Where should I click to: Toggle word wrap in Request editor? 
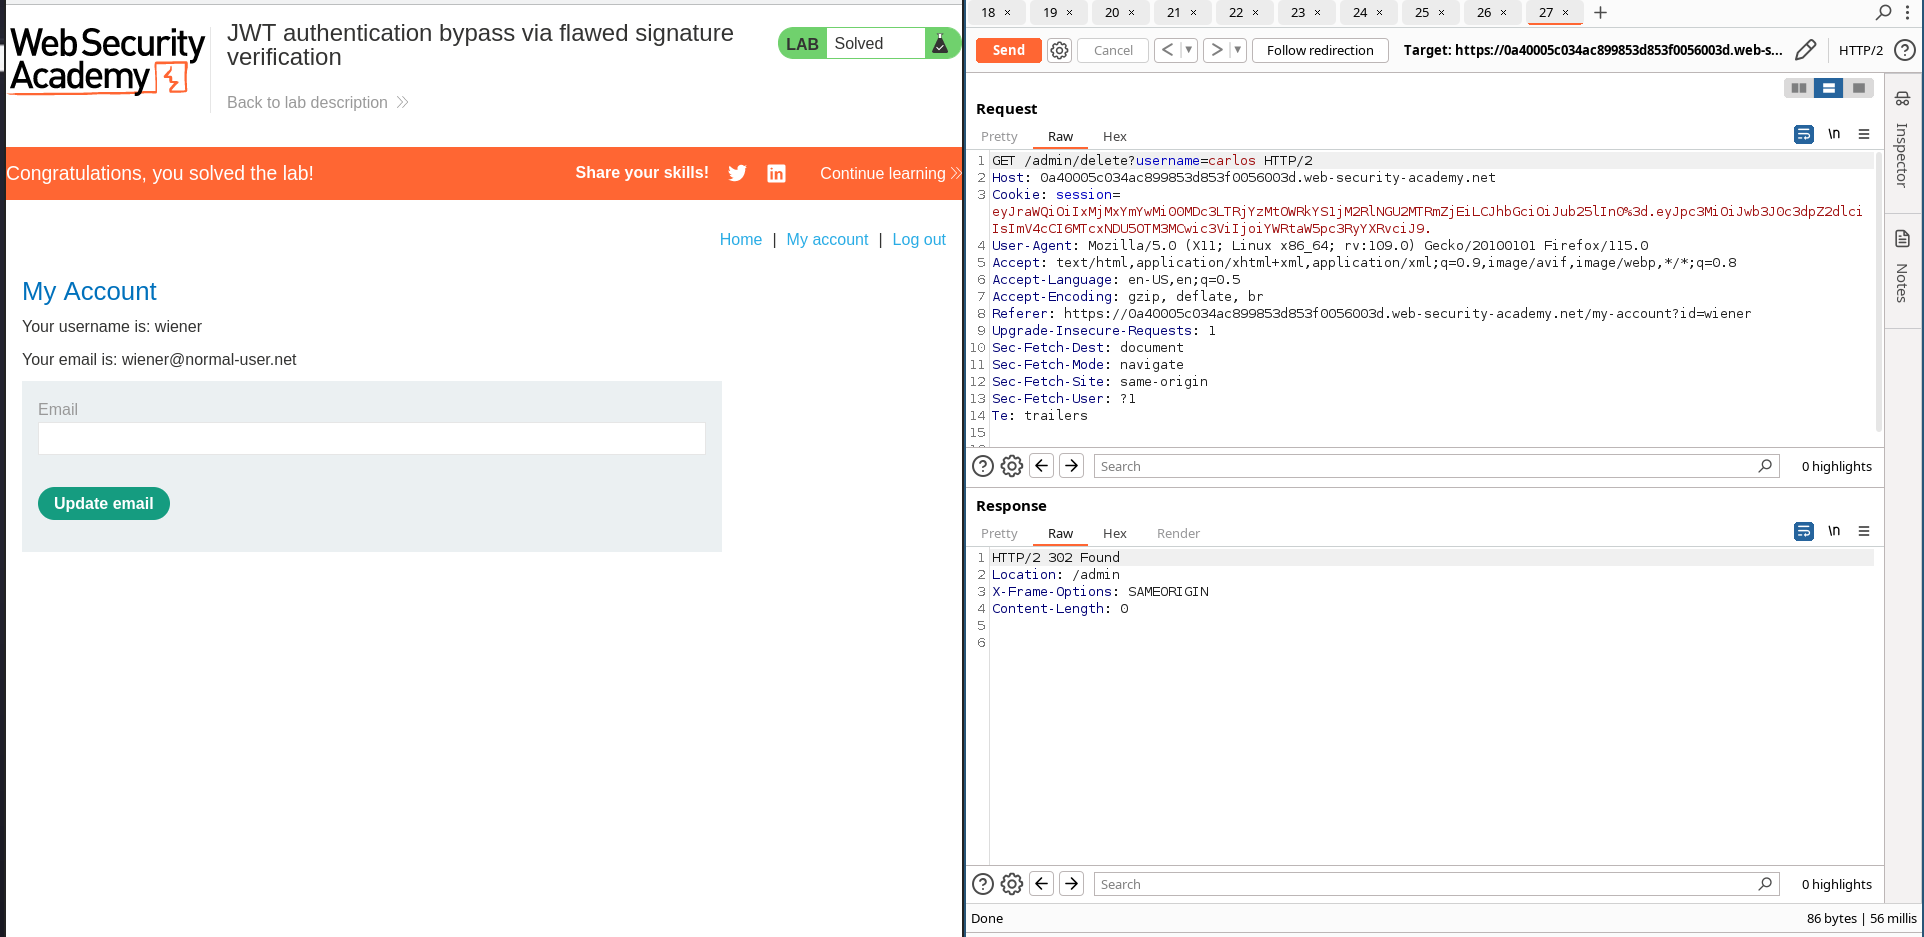[1804, 134]
